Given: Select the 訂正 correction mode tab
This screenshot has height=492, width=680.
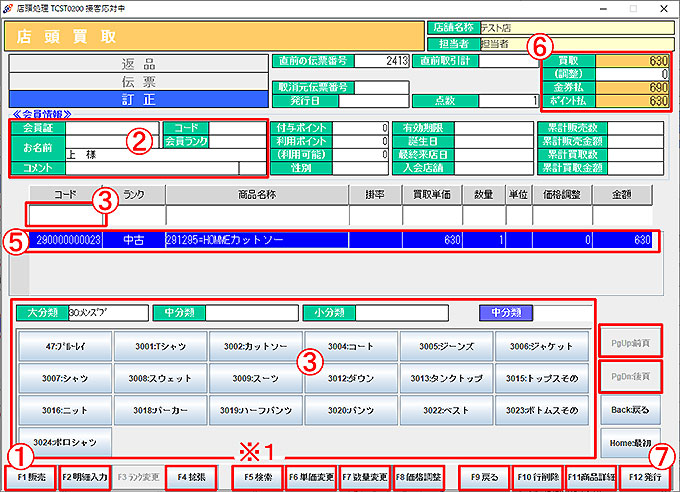Looking at the screenshot, I should click(x=135, y=99).
